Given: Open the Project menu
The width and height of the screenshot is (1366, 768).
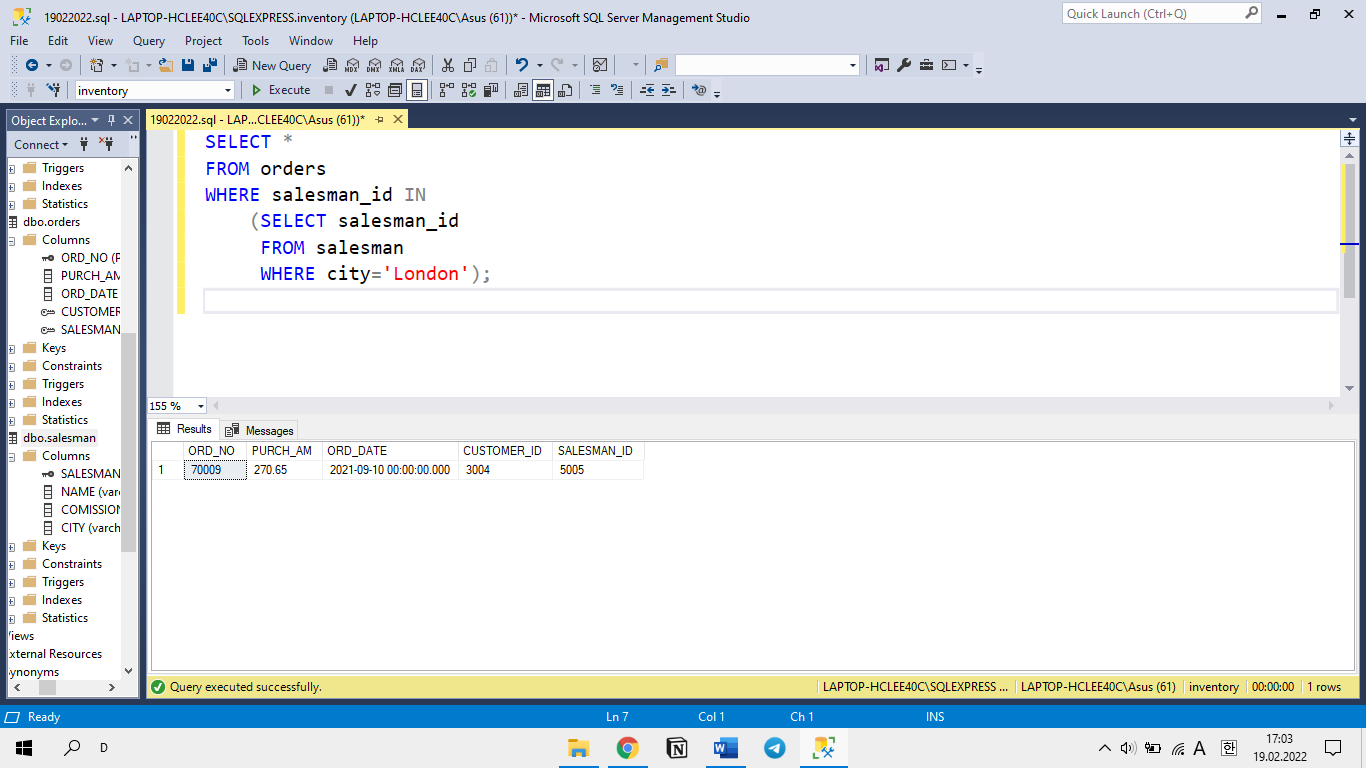Looking at the screenshot, I should (203, 41).
